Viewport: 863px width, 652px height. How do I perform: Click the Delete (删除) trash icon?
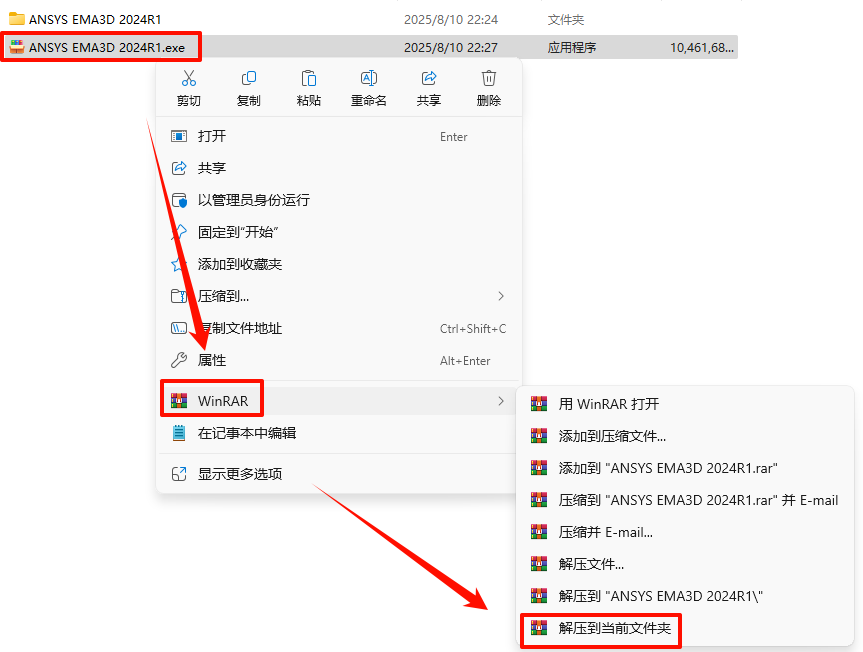[489, 79]
